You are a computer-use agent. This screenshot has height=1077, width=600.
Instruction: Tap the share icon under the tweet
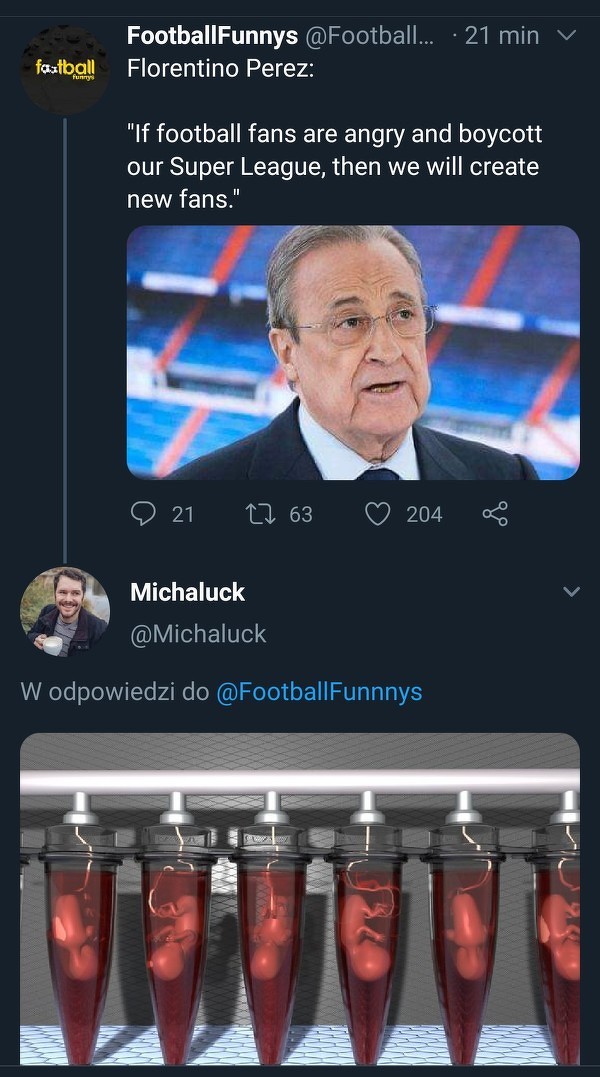click(495, 514)
